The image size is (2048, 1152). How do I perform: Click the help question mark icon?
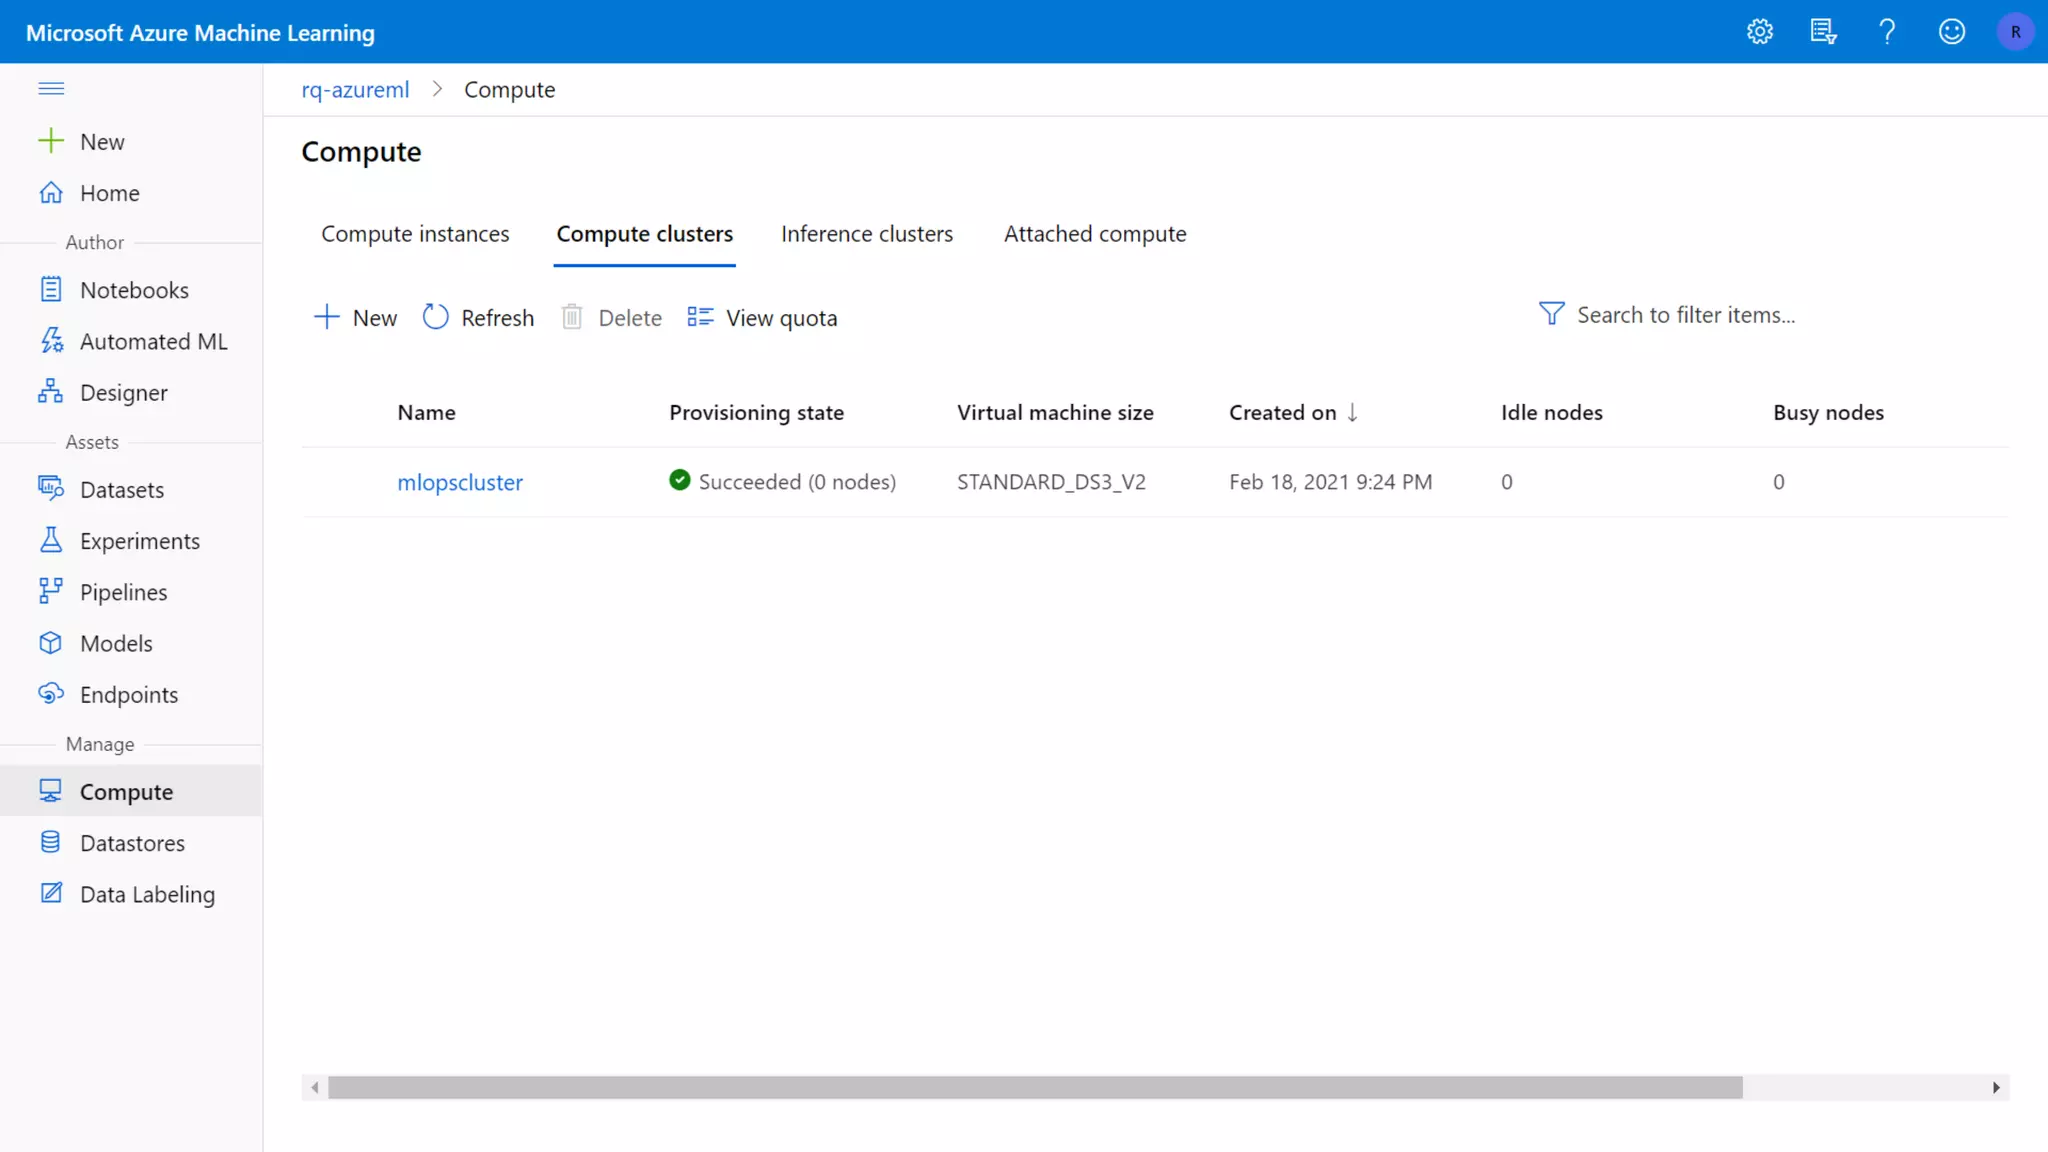pyautogui.click(x=1887, y=32)
